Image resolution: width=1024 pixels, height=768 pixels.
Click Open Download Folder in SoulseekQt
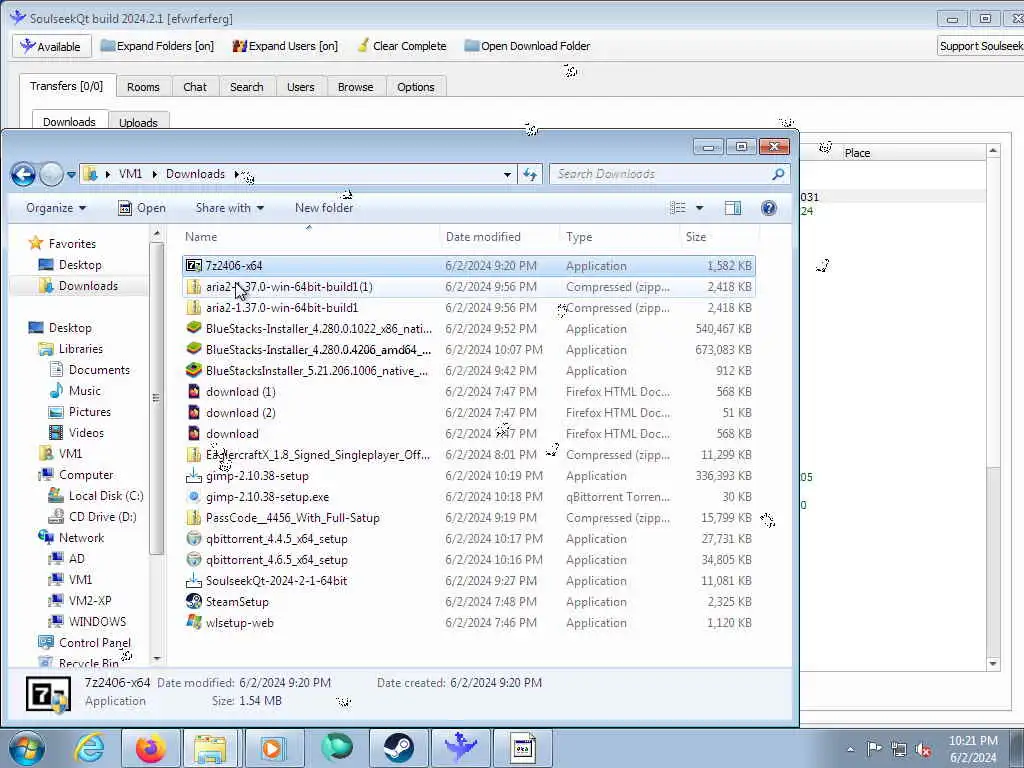tap(527, 46)
